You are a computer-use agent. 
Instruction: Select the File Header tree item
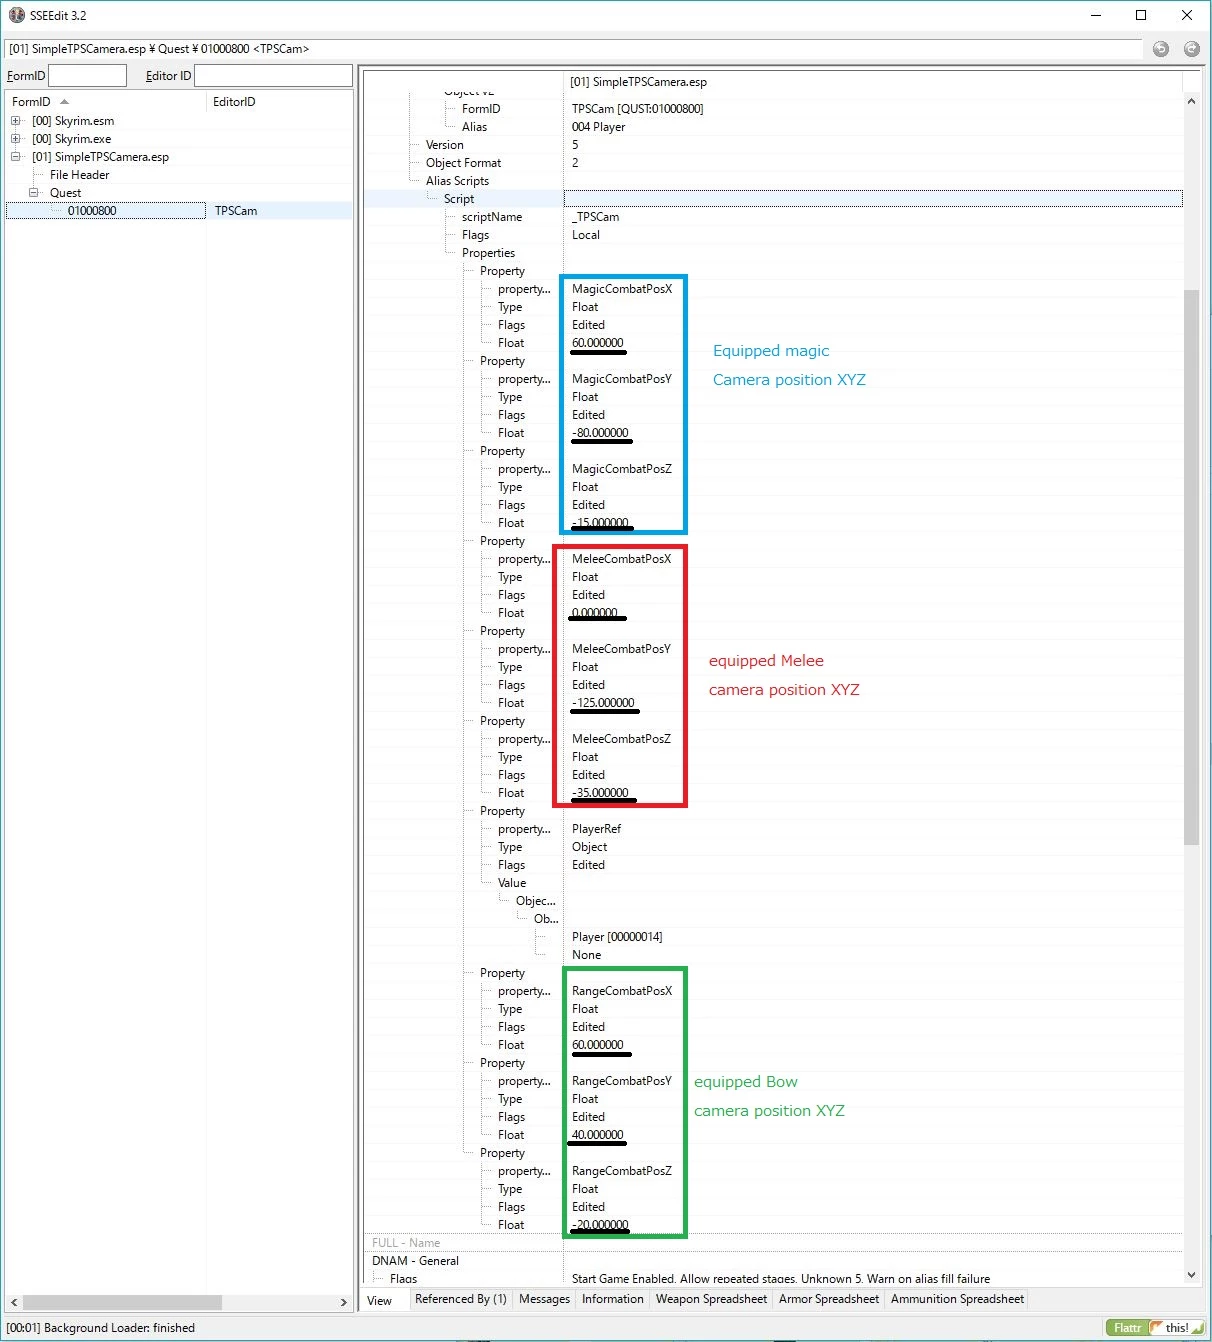click(x=79, y=175)
